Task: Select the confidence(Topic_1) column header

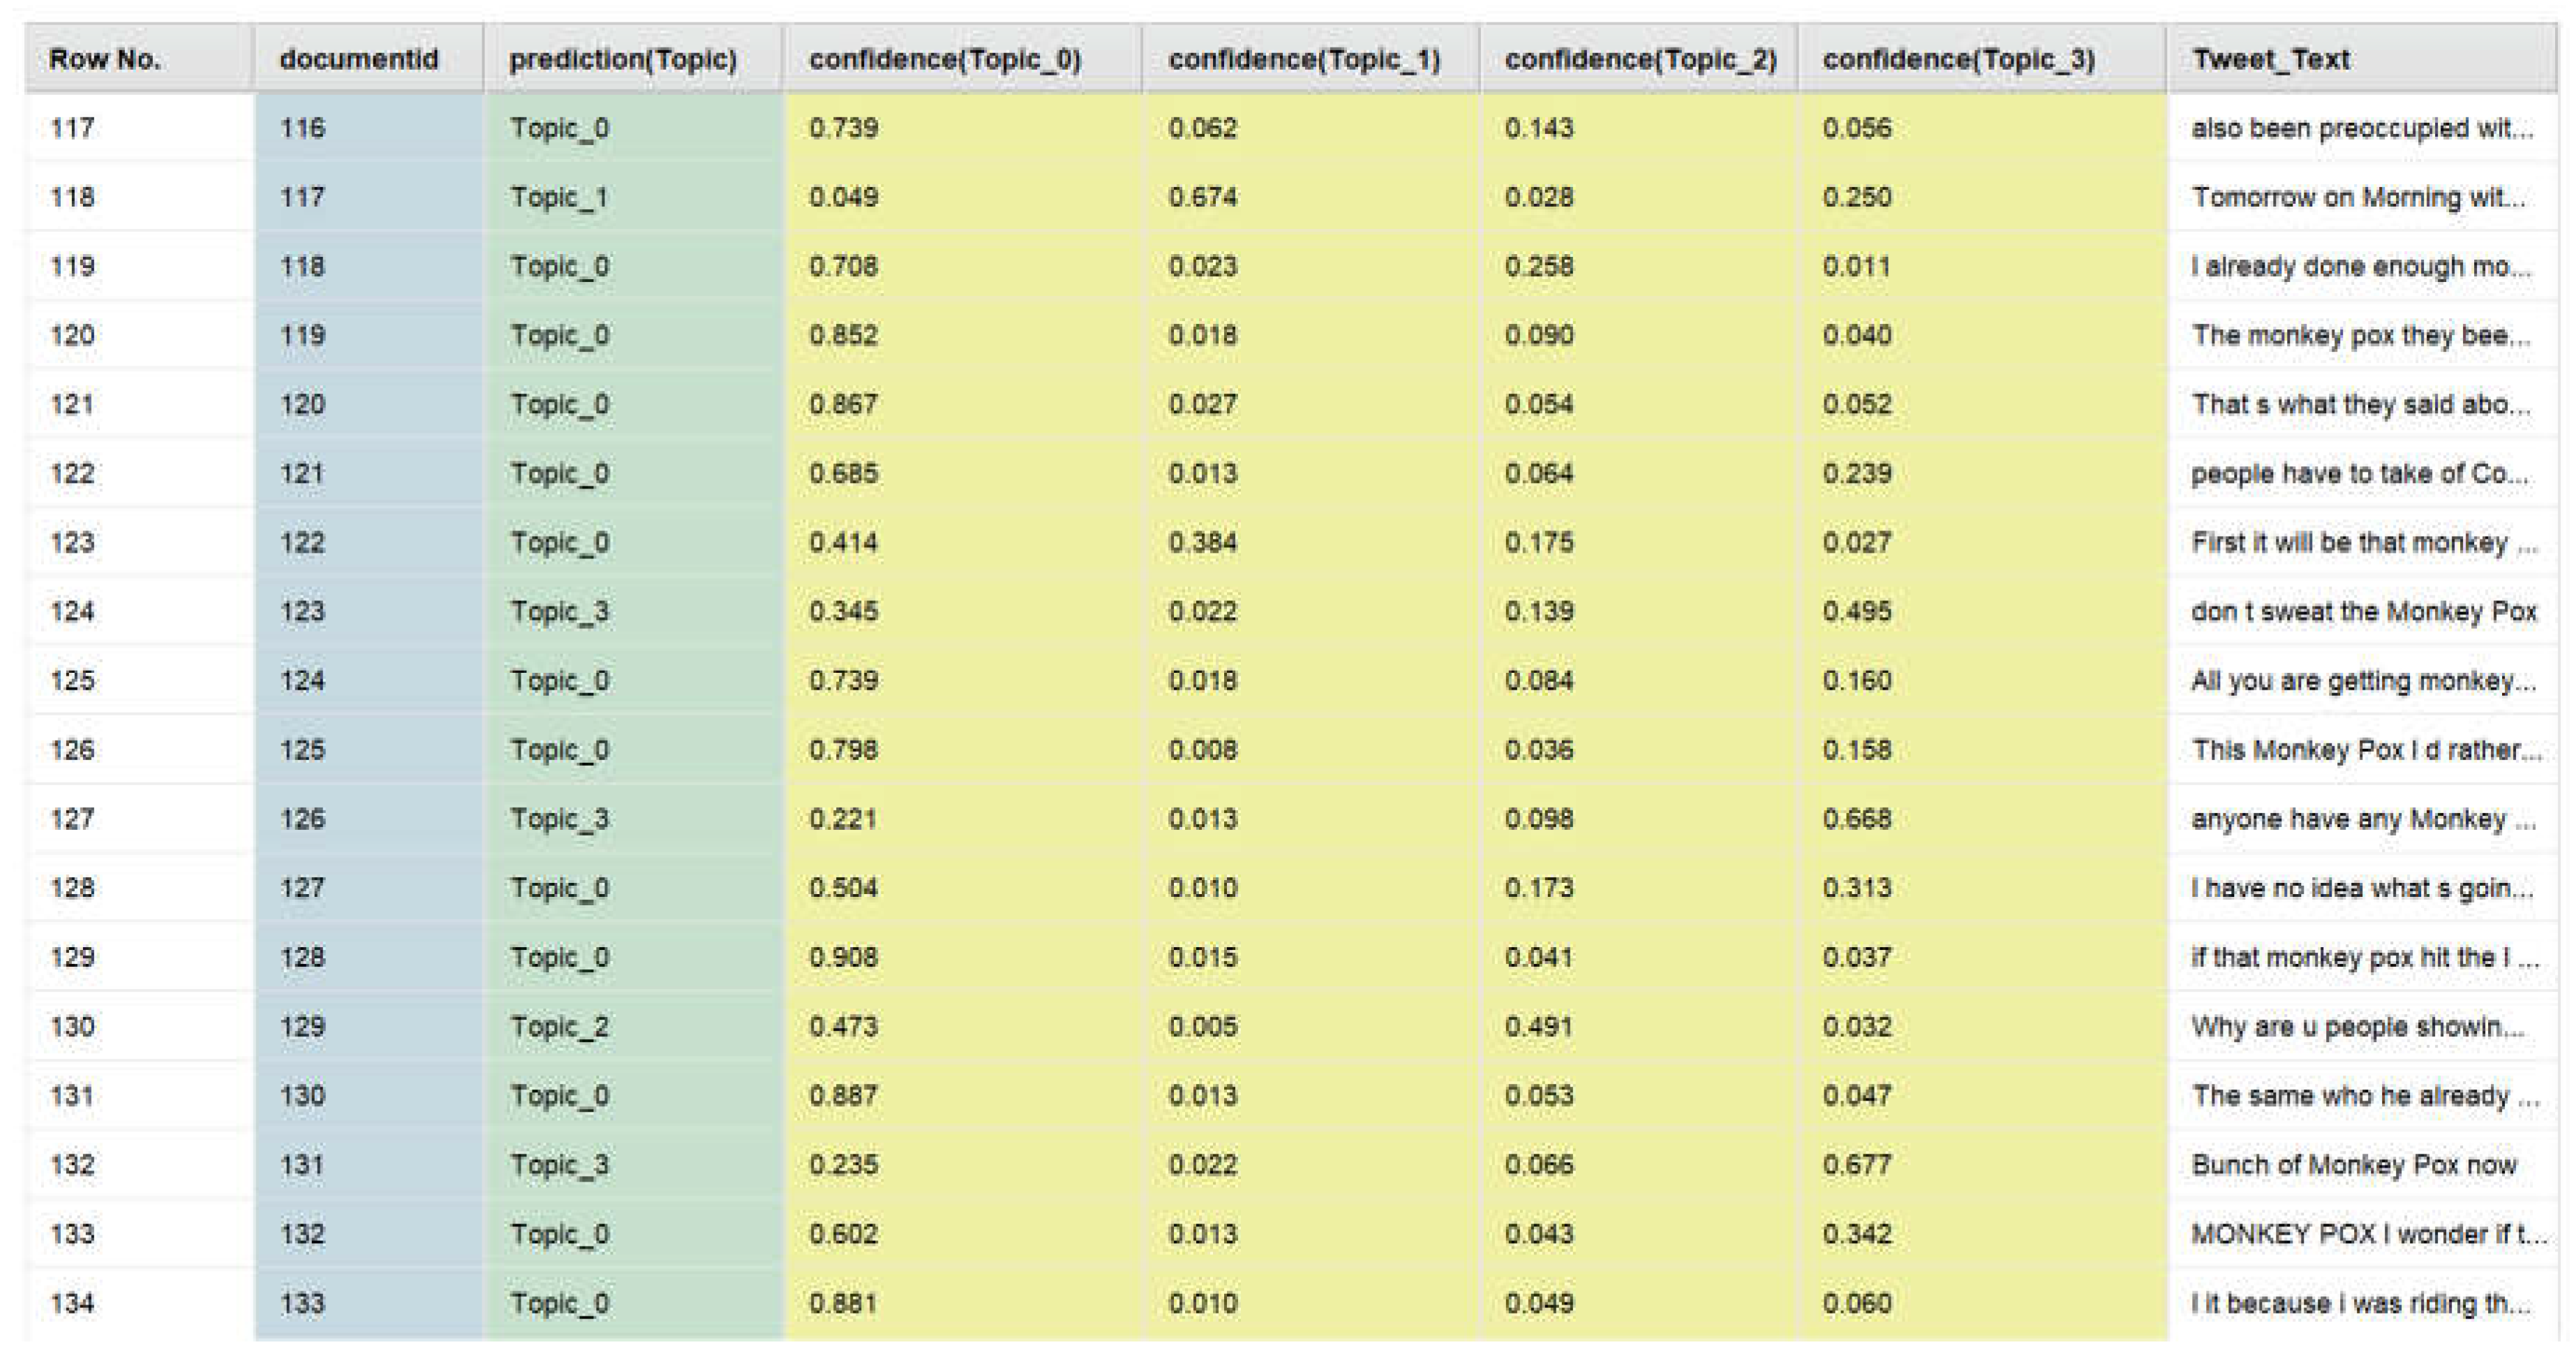Action: point(1304,59)
